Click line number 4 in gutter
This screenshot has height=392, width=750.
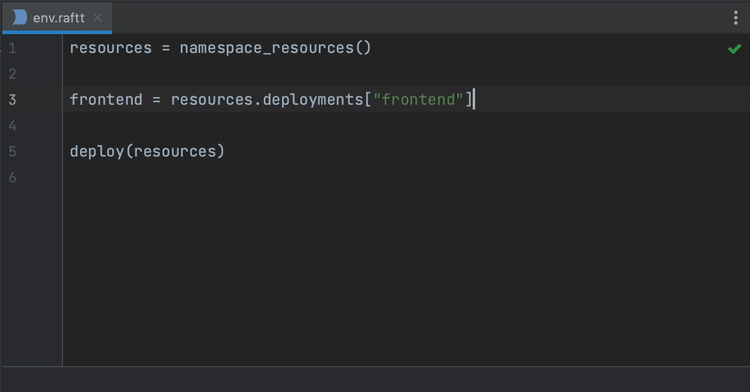(12, 126)
